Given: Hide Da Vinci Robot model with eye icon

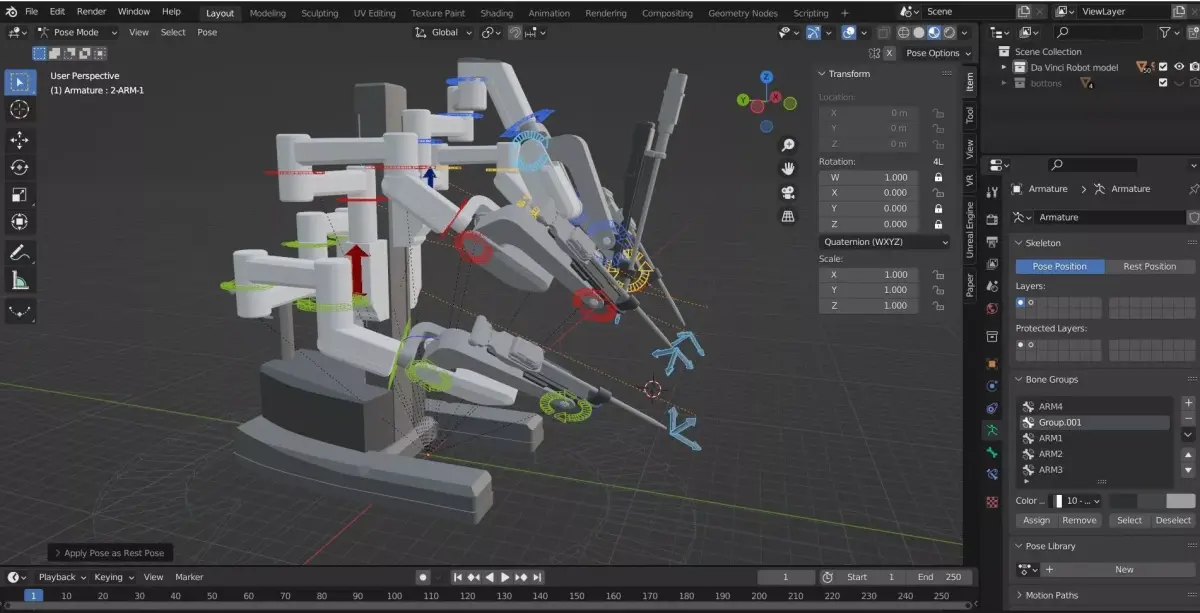Looking at the screenshot, I should click(1179, 67).
